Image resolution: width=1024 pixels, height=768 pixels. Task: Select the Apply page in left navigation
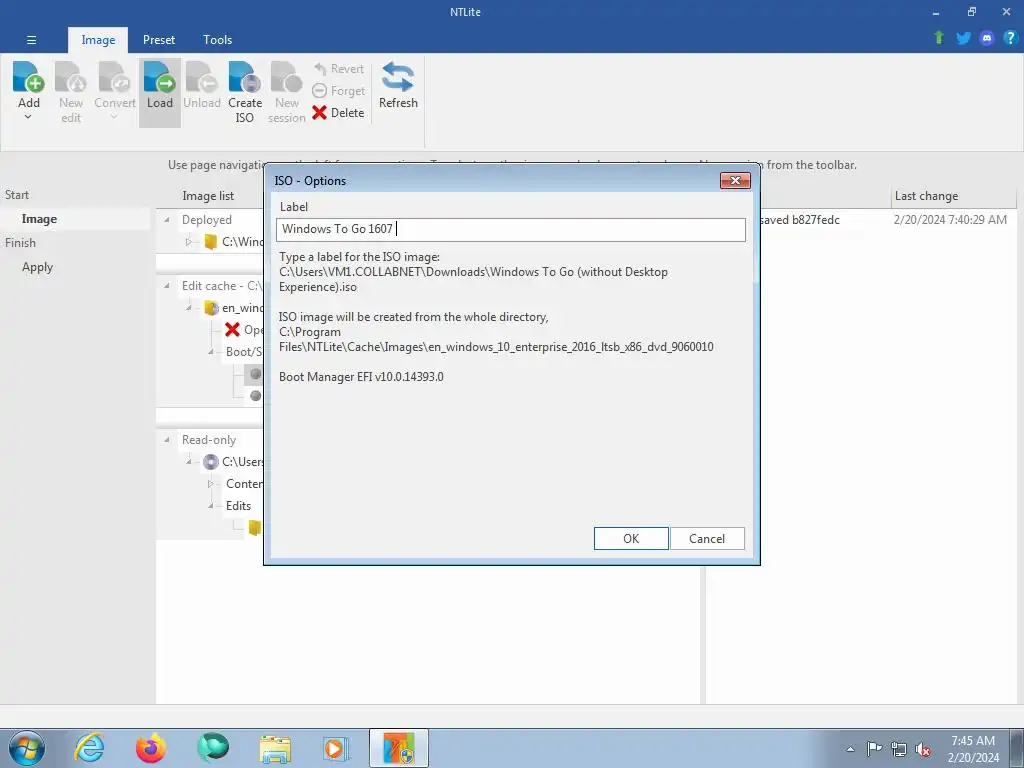(37, 267)
